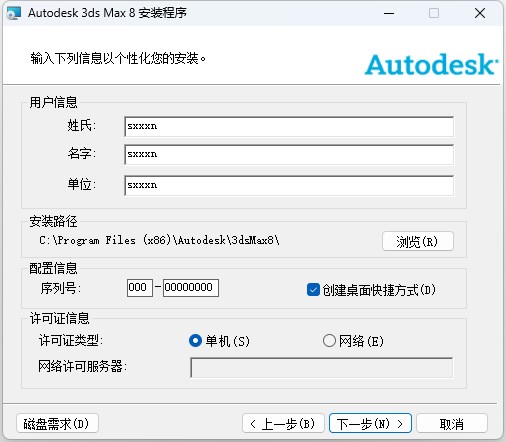Click the three-digit serial number prefix box
Screen dimensions: 506x442
coord(140,288)
